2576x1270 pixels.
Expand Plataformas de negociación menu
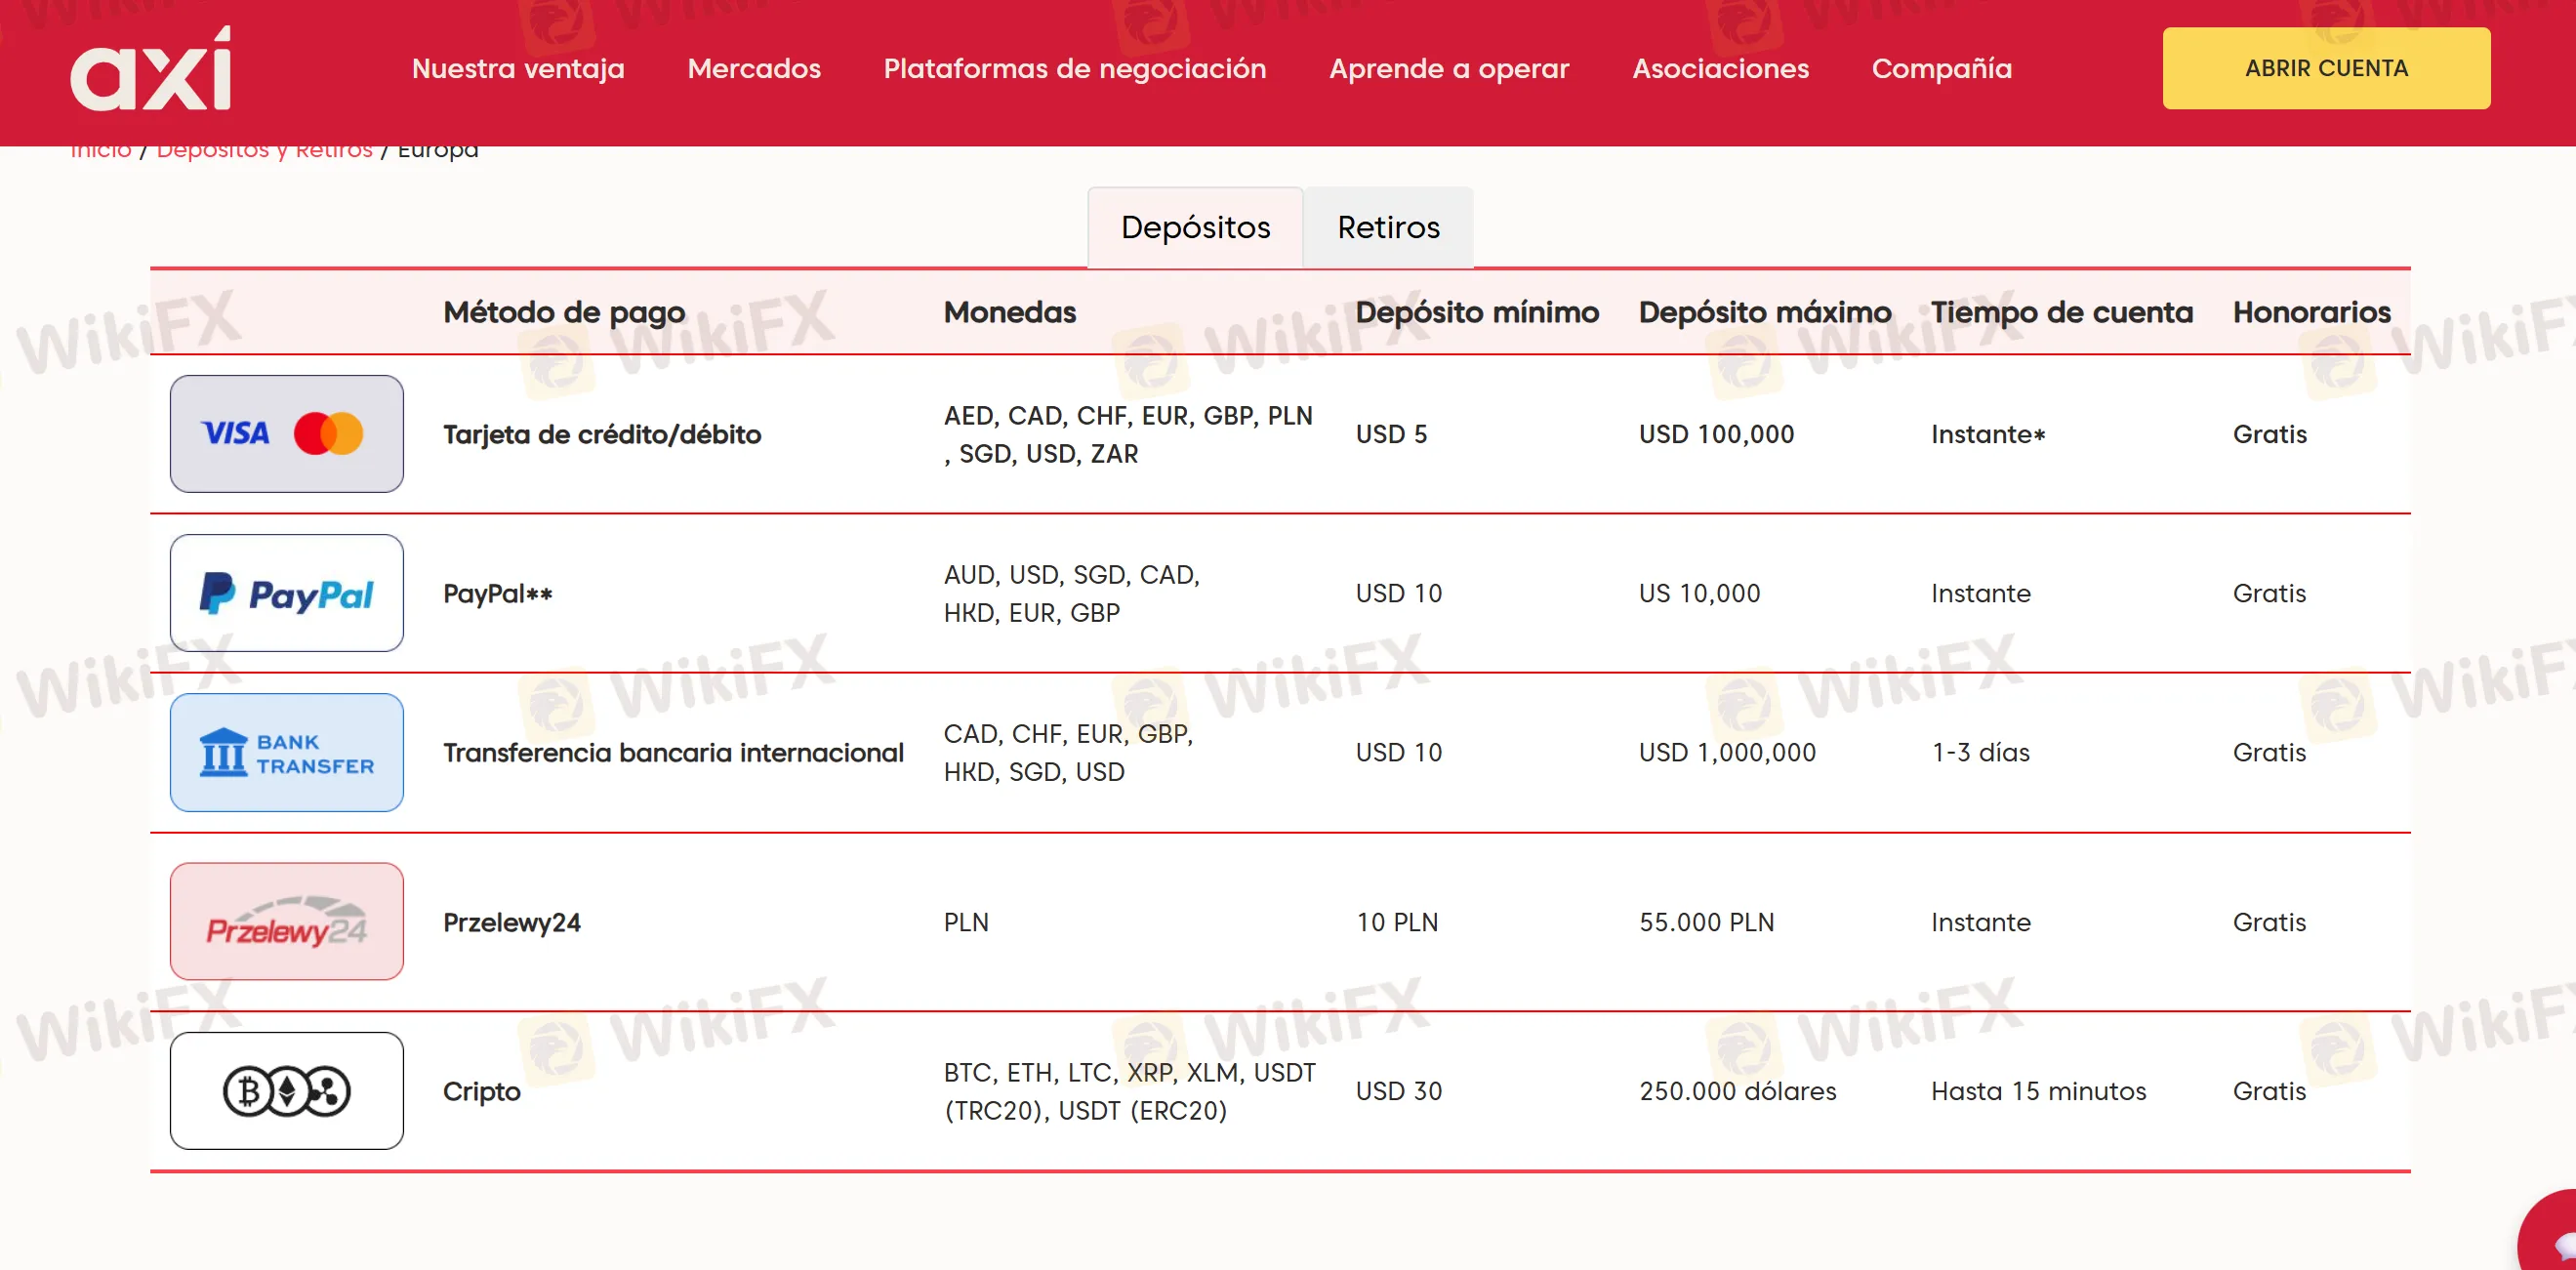click(x=1074, y=69)
